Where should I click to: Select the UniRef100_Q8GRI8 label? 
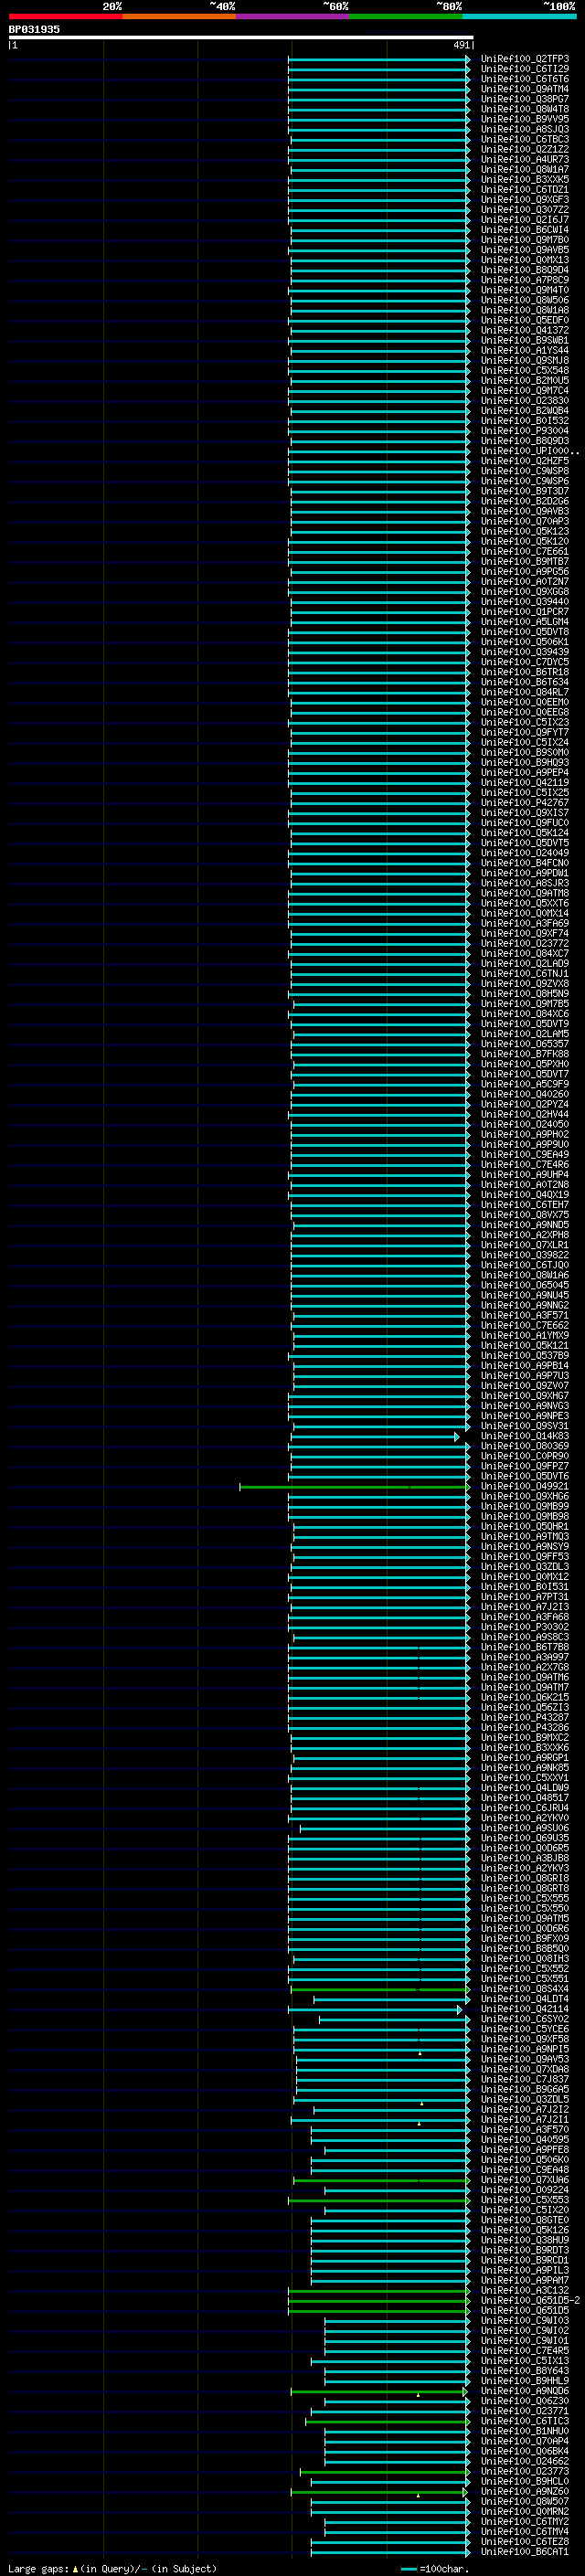coord(524,1879)
